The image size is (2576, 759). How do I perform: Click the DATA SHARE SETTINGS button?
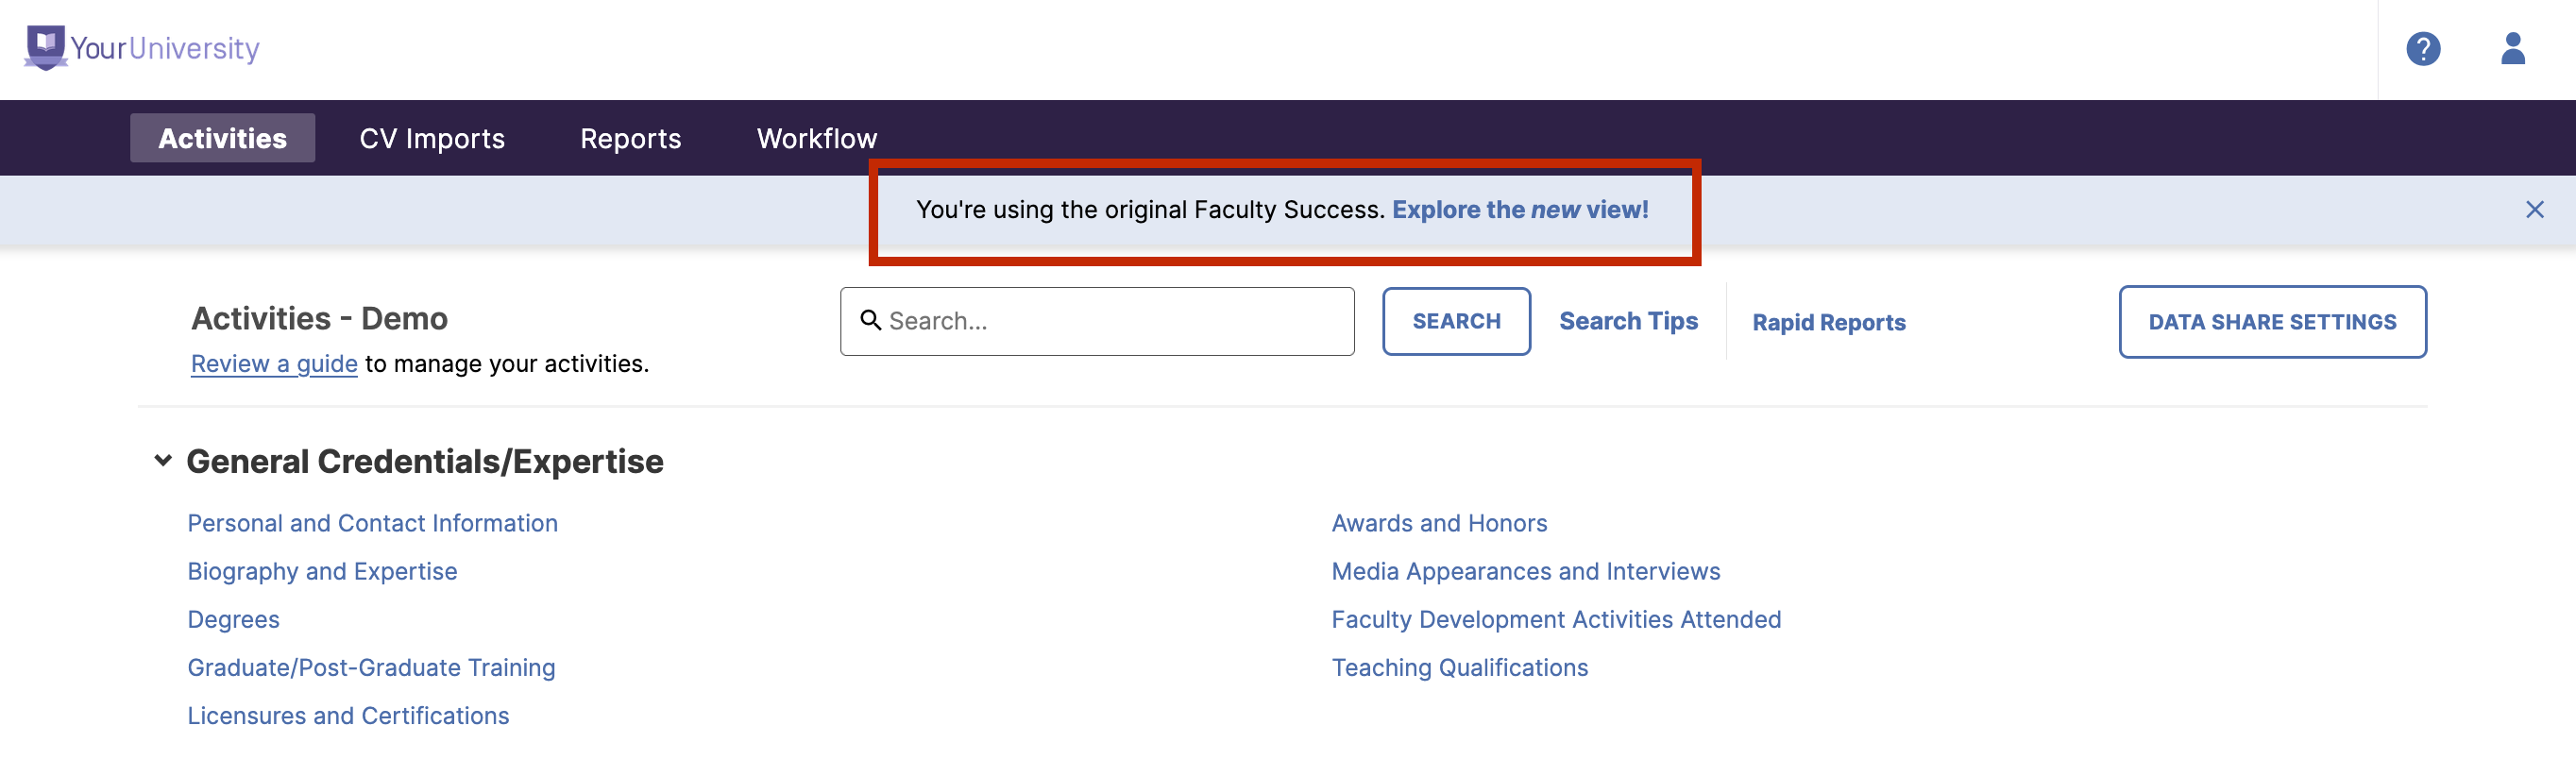point(2272,322)
